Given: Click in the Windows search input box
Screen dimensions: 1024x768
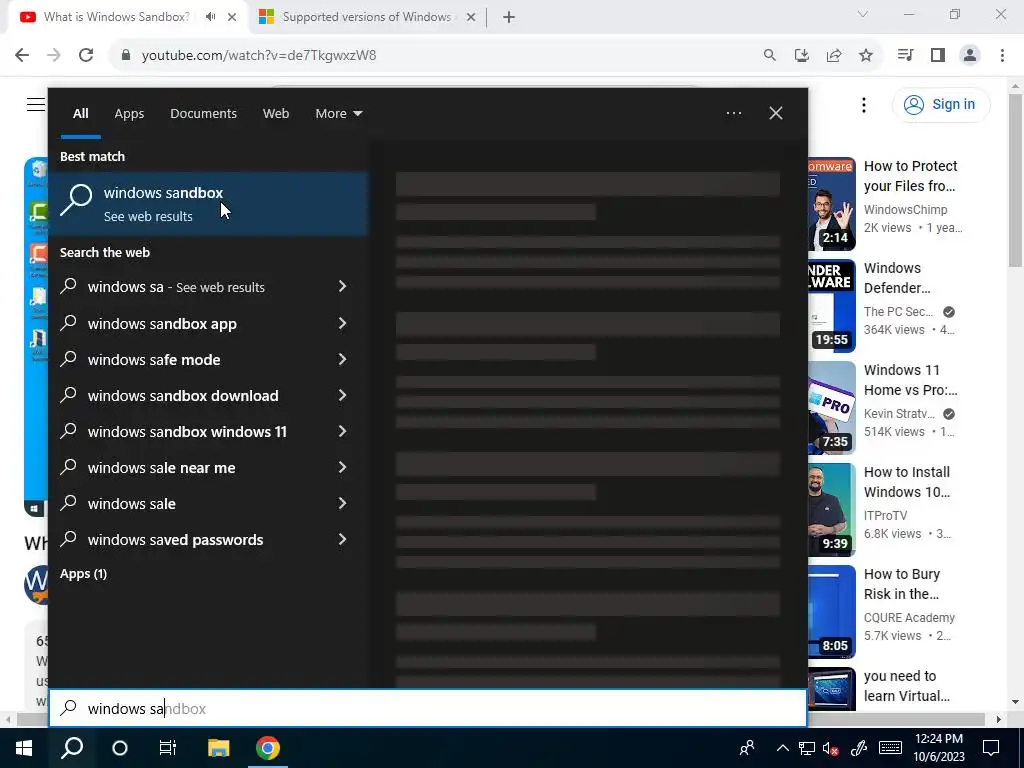Looking at the screenshot, I should click(x=428, y=708).
